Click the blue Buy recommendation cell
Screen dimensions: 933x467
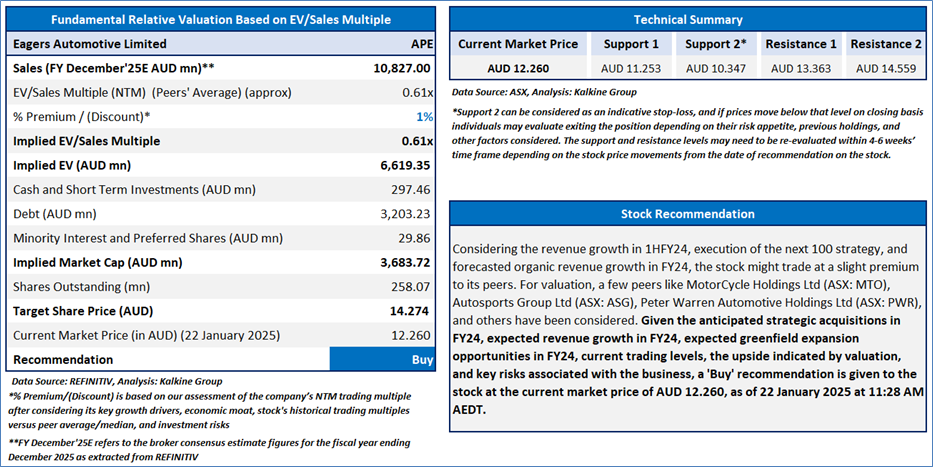click(x=382, y=359)
